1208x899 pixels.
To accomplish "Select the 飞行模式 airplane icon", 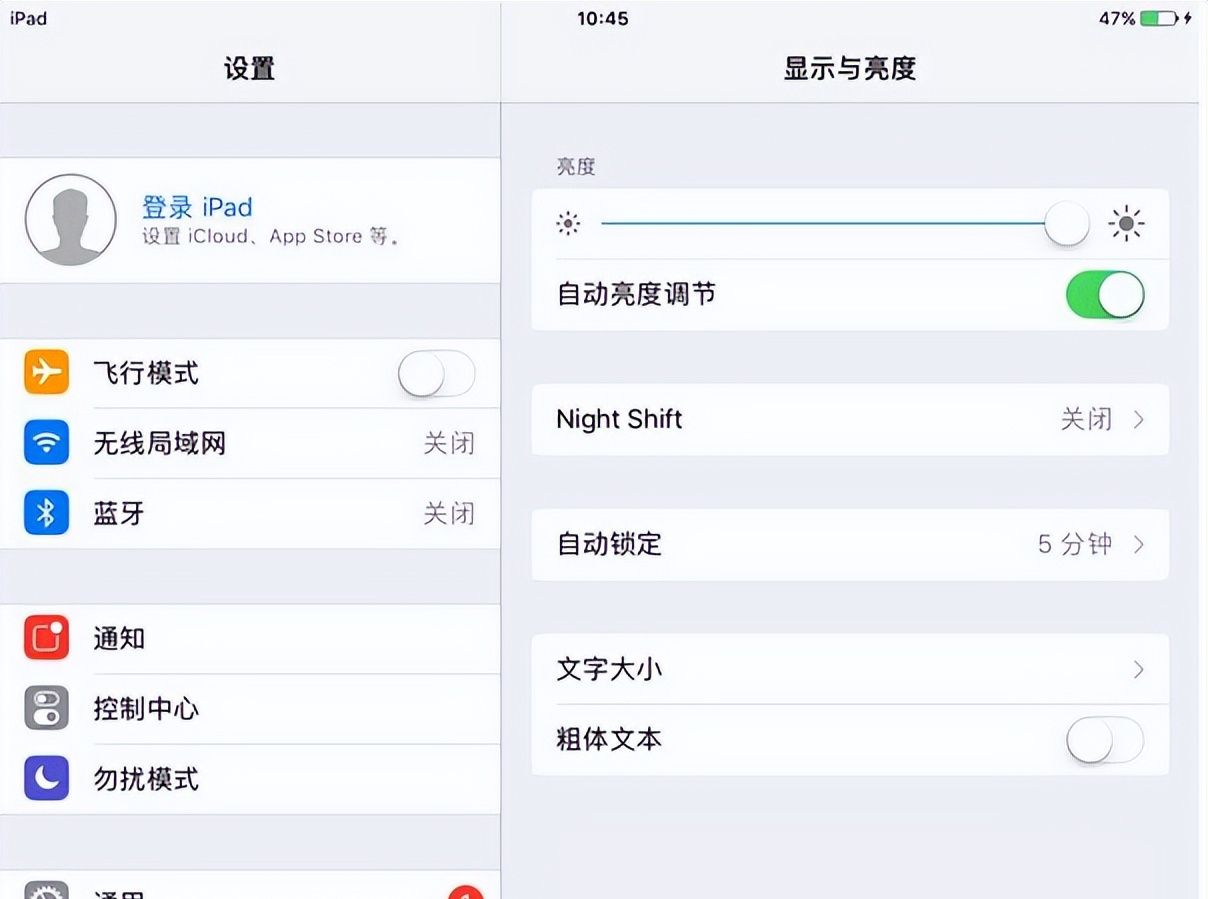I will click(x=45, y=373).
